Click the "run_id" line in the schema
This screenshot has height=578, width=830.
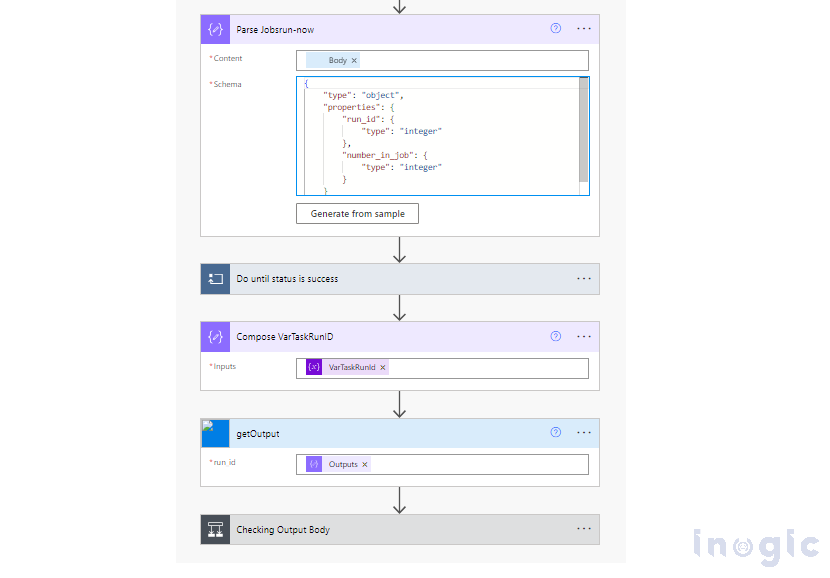(x=368, y=119)
